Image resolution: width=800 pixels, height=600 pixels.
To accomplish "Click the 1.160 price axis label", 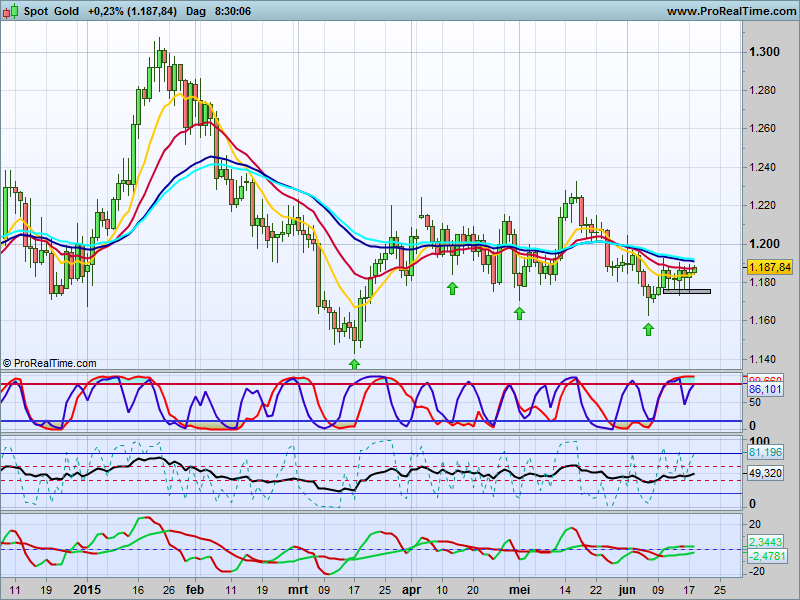I will [x=762, y=320].
